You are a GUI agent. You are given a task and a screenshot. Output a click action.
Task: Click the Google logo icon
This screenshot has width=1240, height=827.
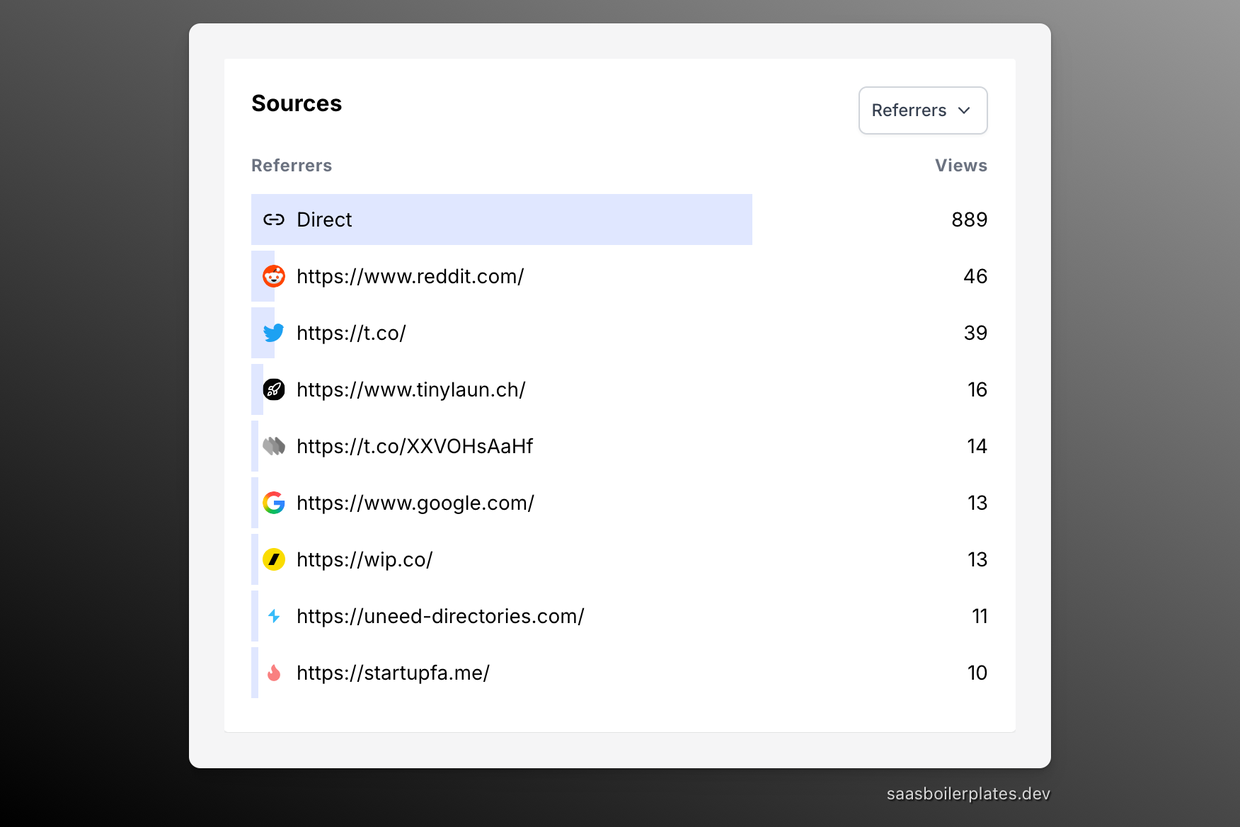point(274,503)
